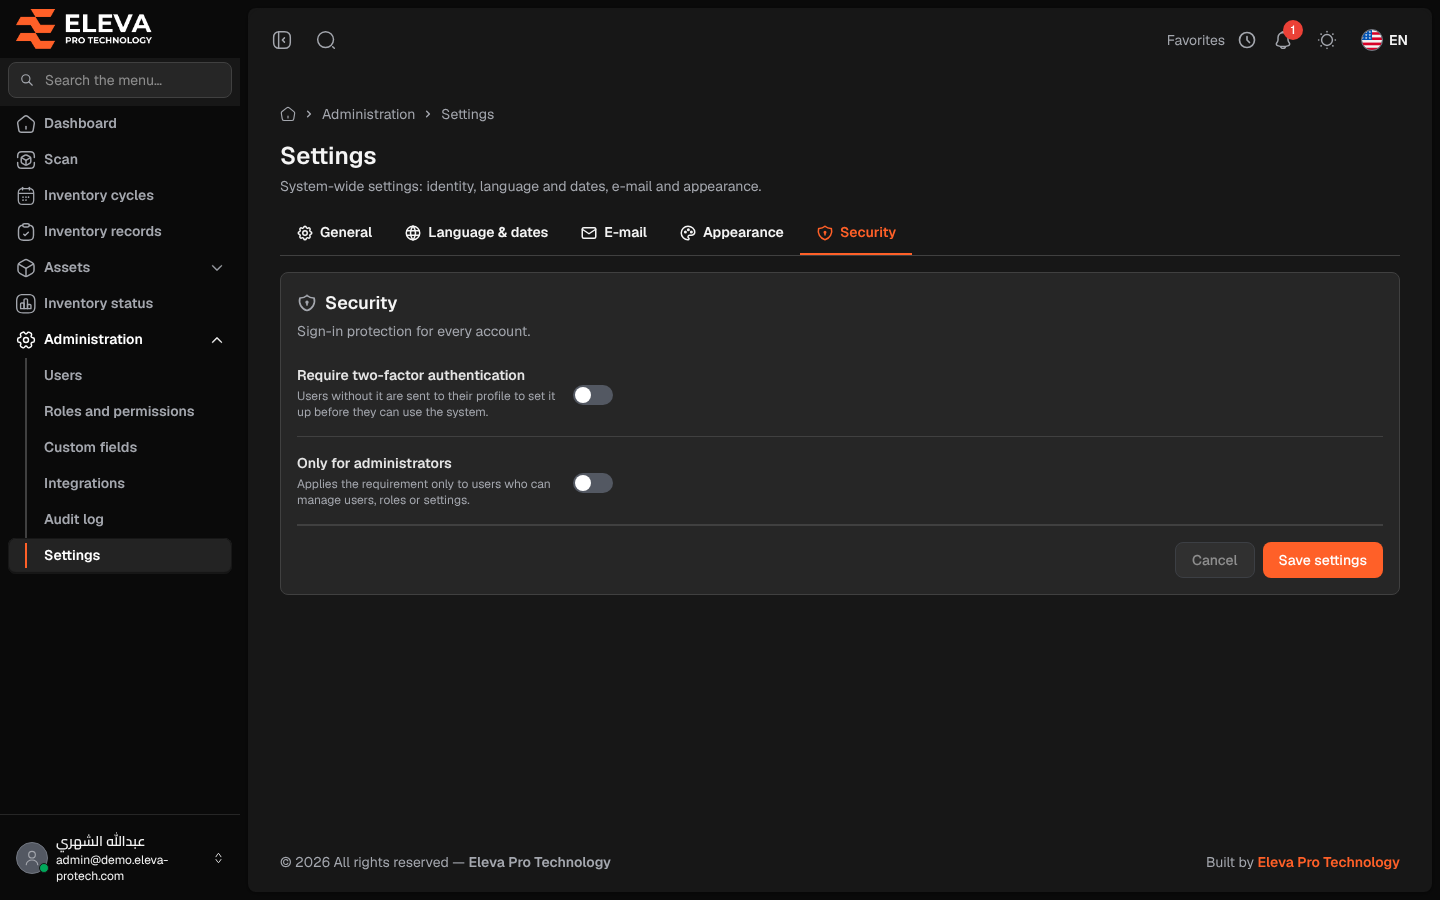Open Roles and permissions
Viewport: 1440px width, 900px height.
[120, 411]
